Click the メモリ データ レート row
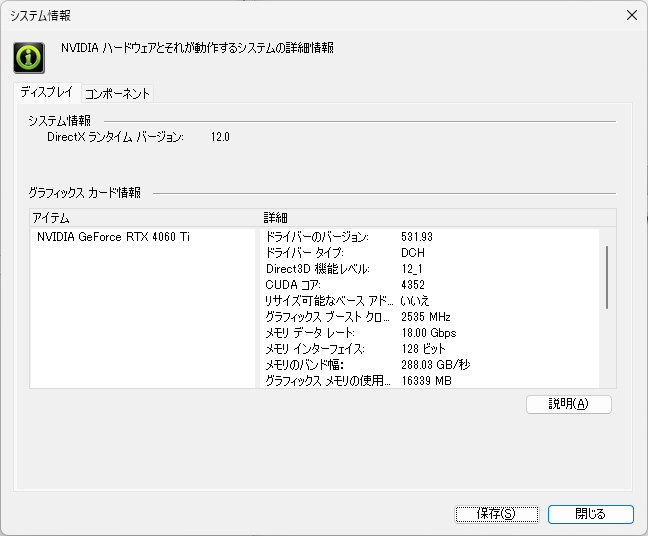This screenshot has width=648, height=536. pyautogui.click(x=430, y=333)
